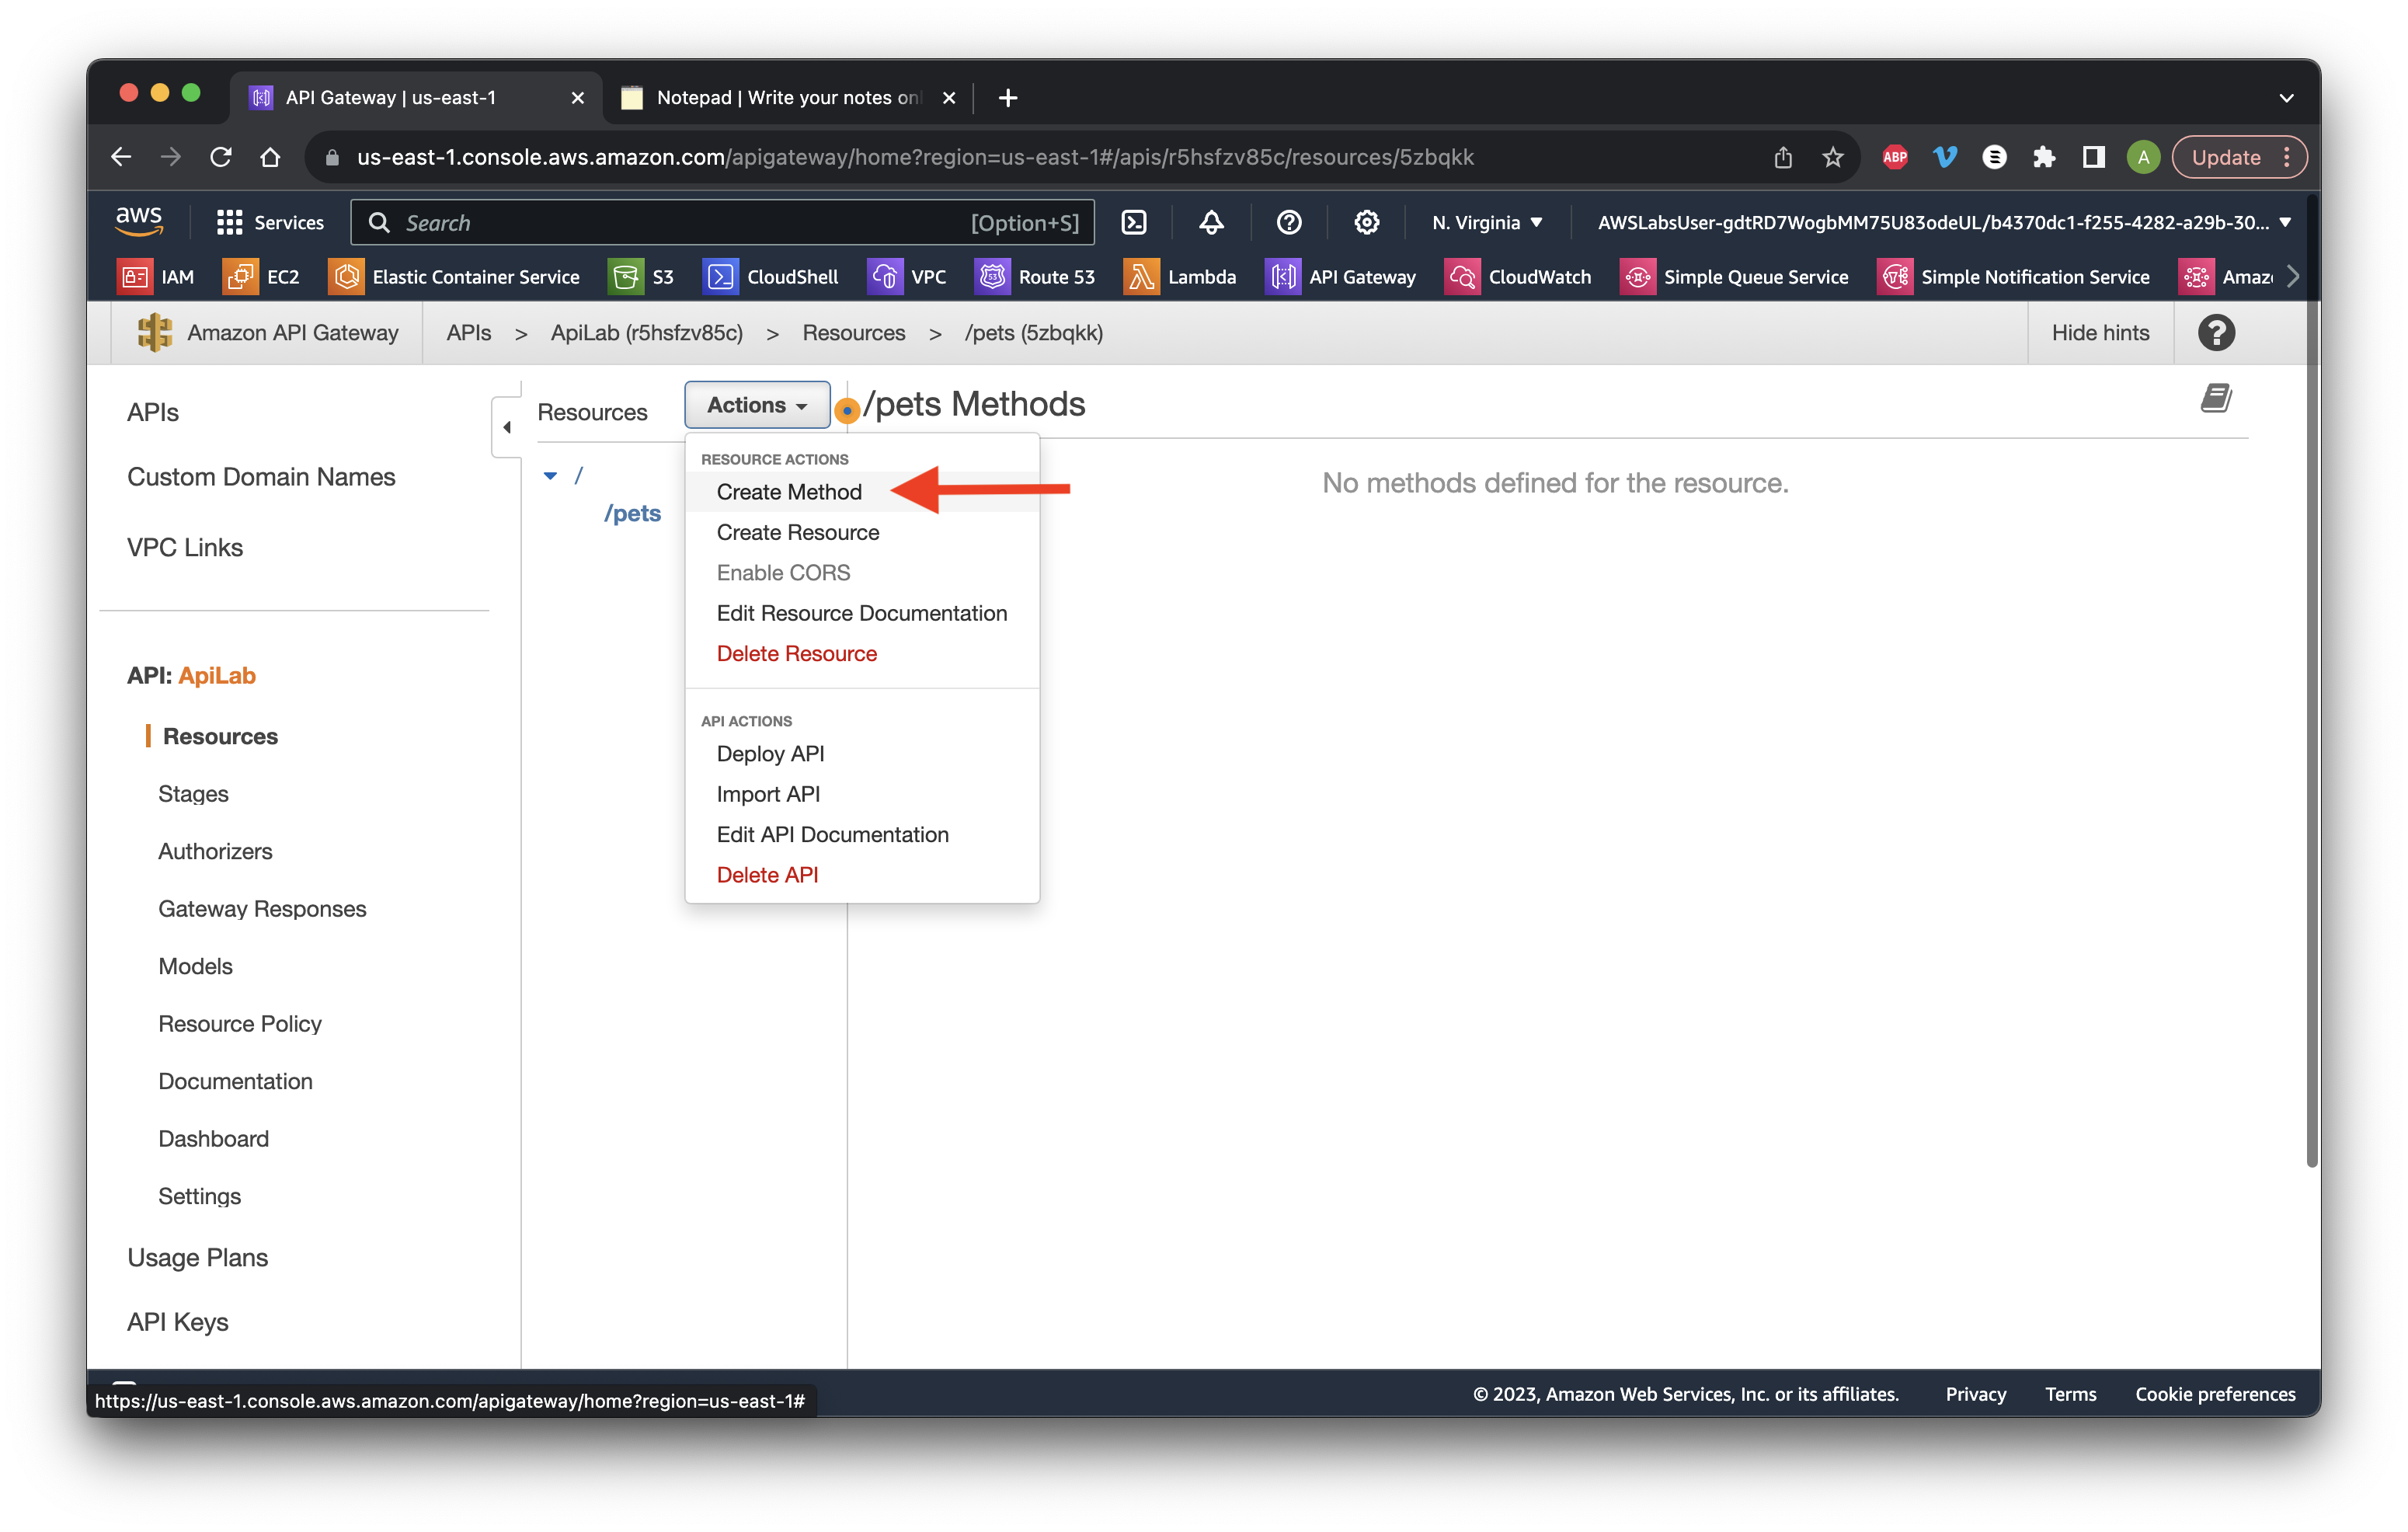Open CloudWatch shortcut
Image resolution: width=2408 pixels, height=1532 pixels.
click(1518, 277)
